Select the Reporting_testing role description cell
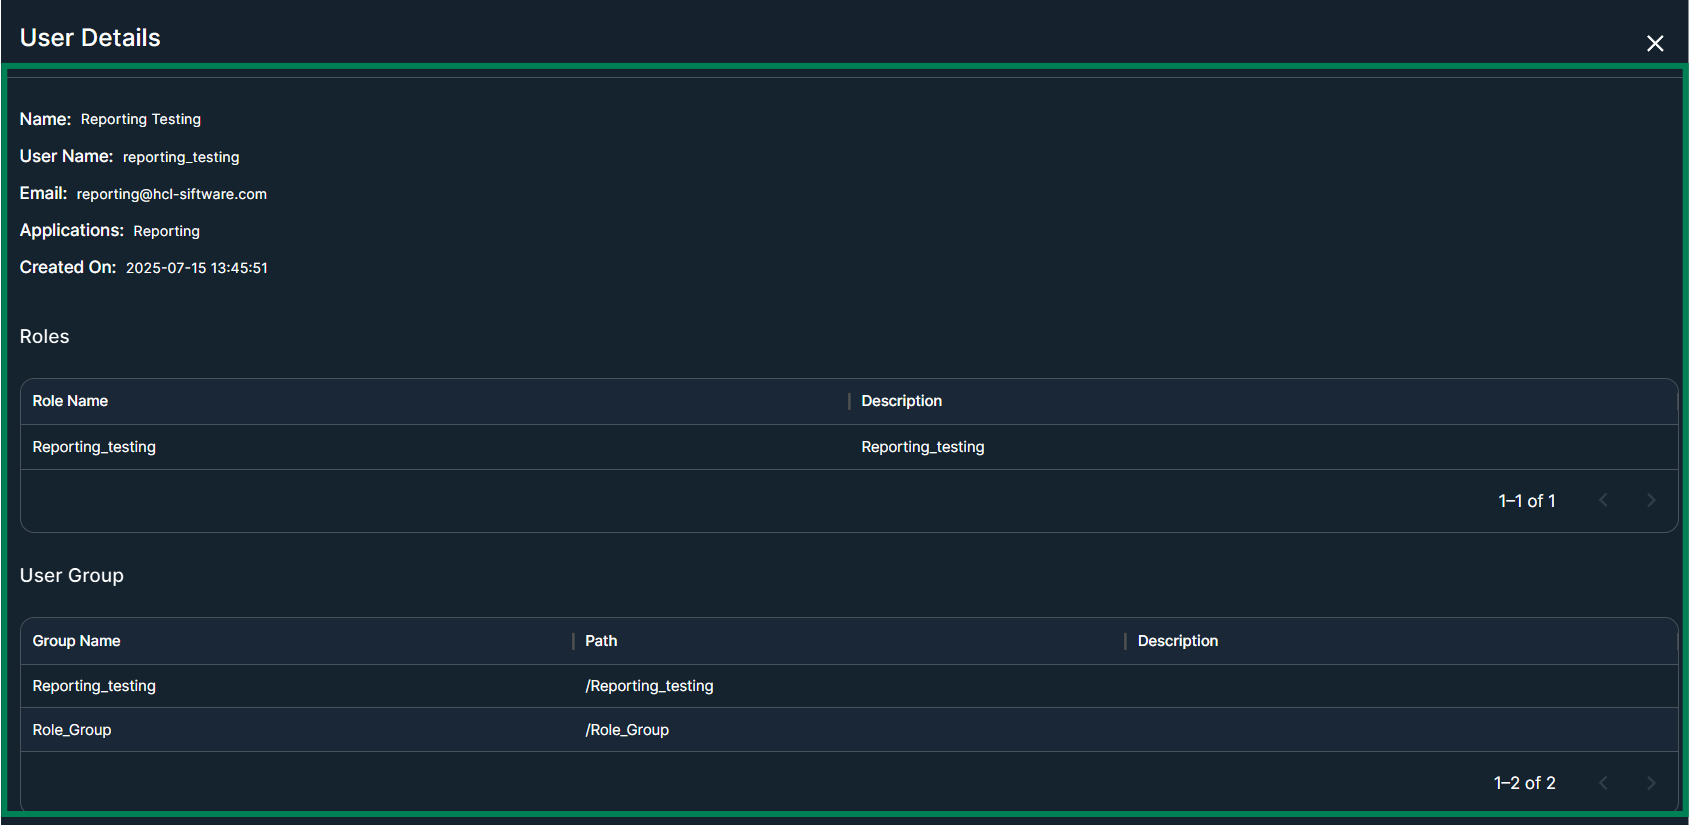 click(923, 447)
